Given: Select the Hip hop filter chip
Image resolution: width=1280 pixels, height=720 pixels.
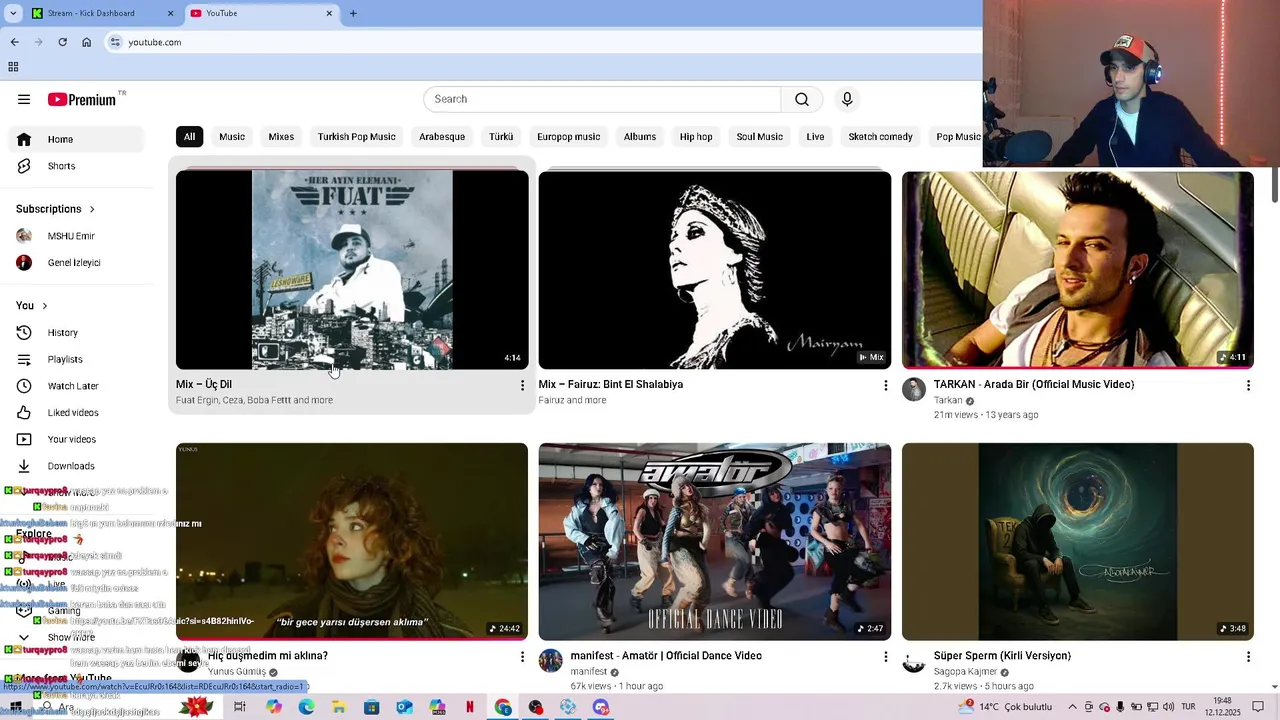Looking at the screenshot, I should [696, 136].
